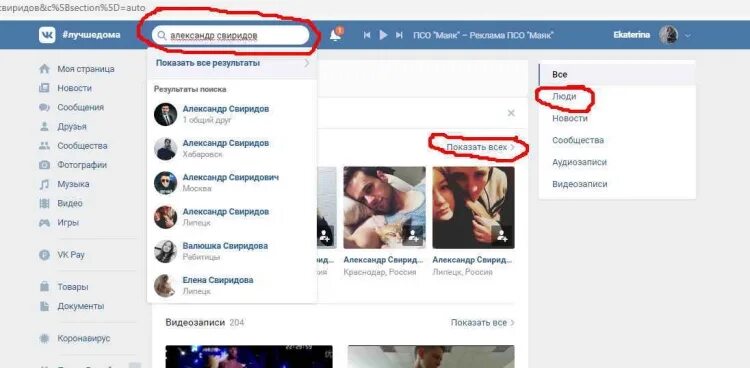Click the Видео film icon

(x=44, y=203)
